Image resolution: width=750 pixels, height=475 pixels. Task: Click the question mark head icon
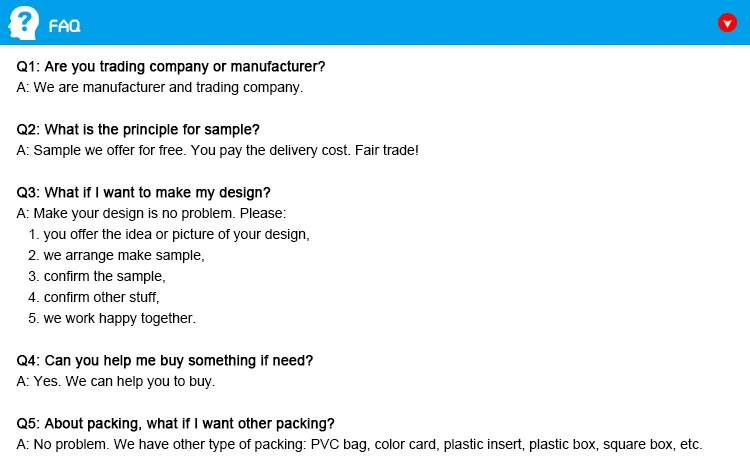(x=22, y=23)
